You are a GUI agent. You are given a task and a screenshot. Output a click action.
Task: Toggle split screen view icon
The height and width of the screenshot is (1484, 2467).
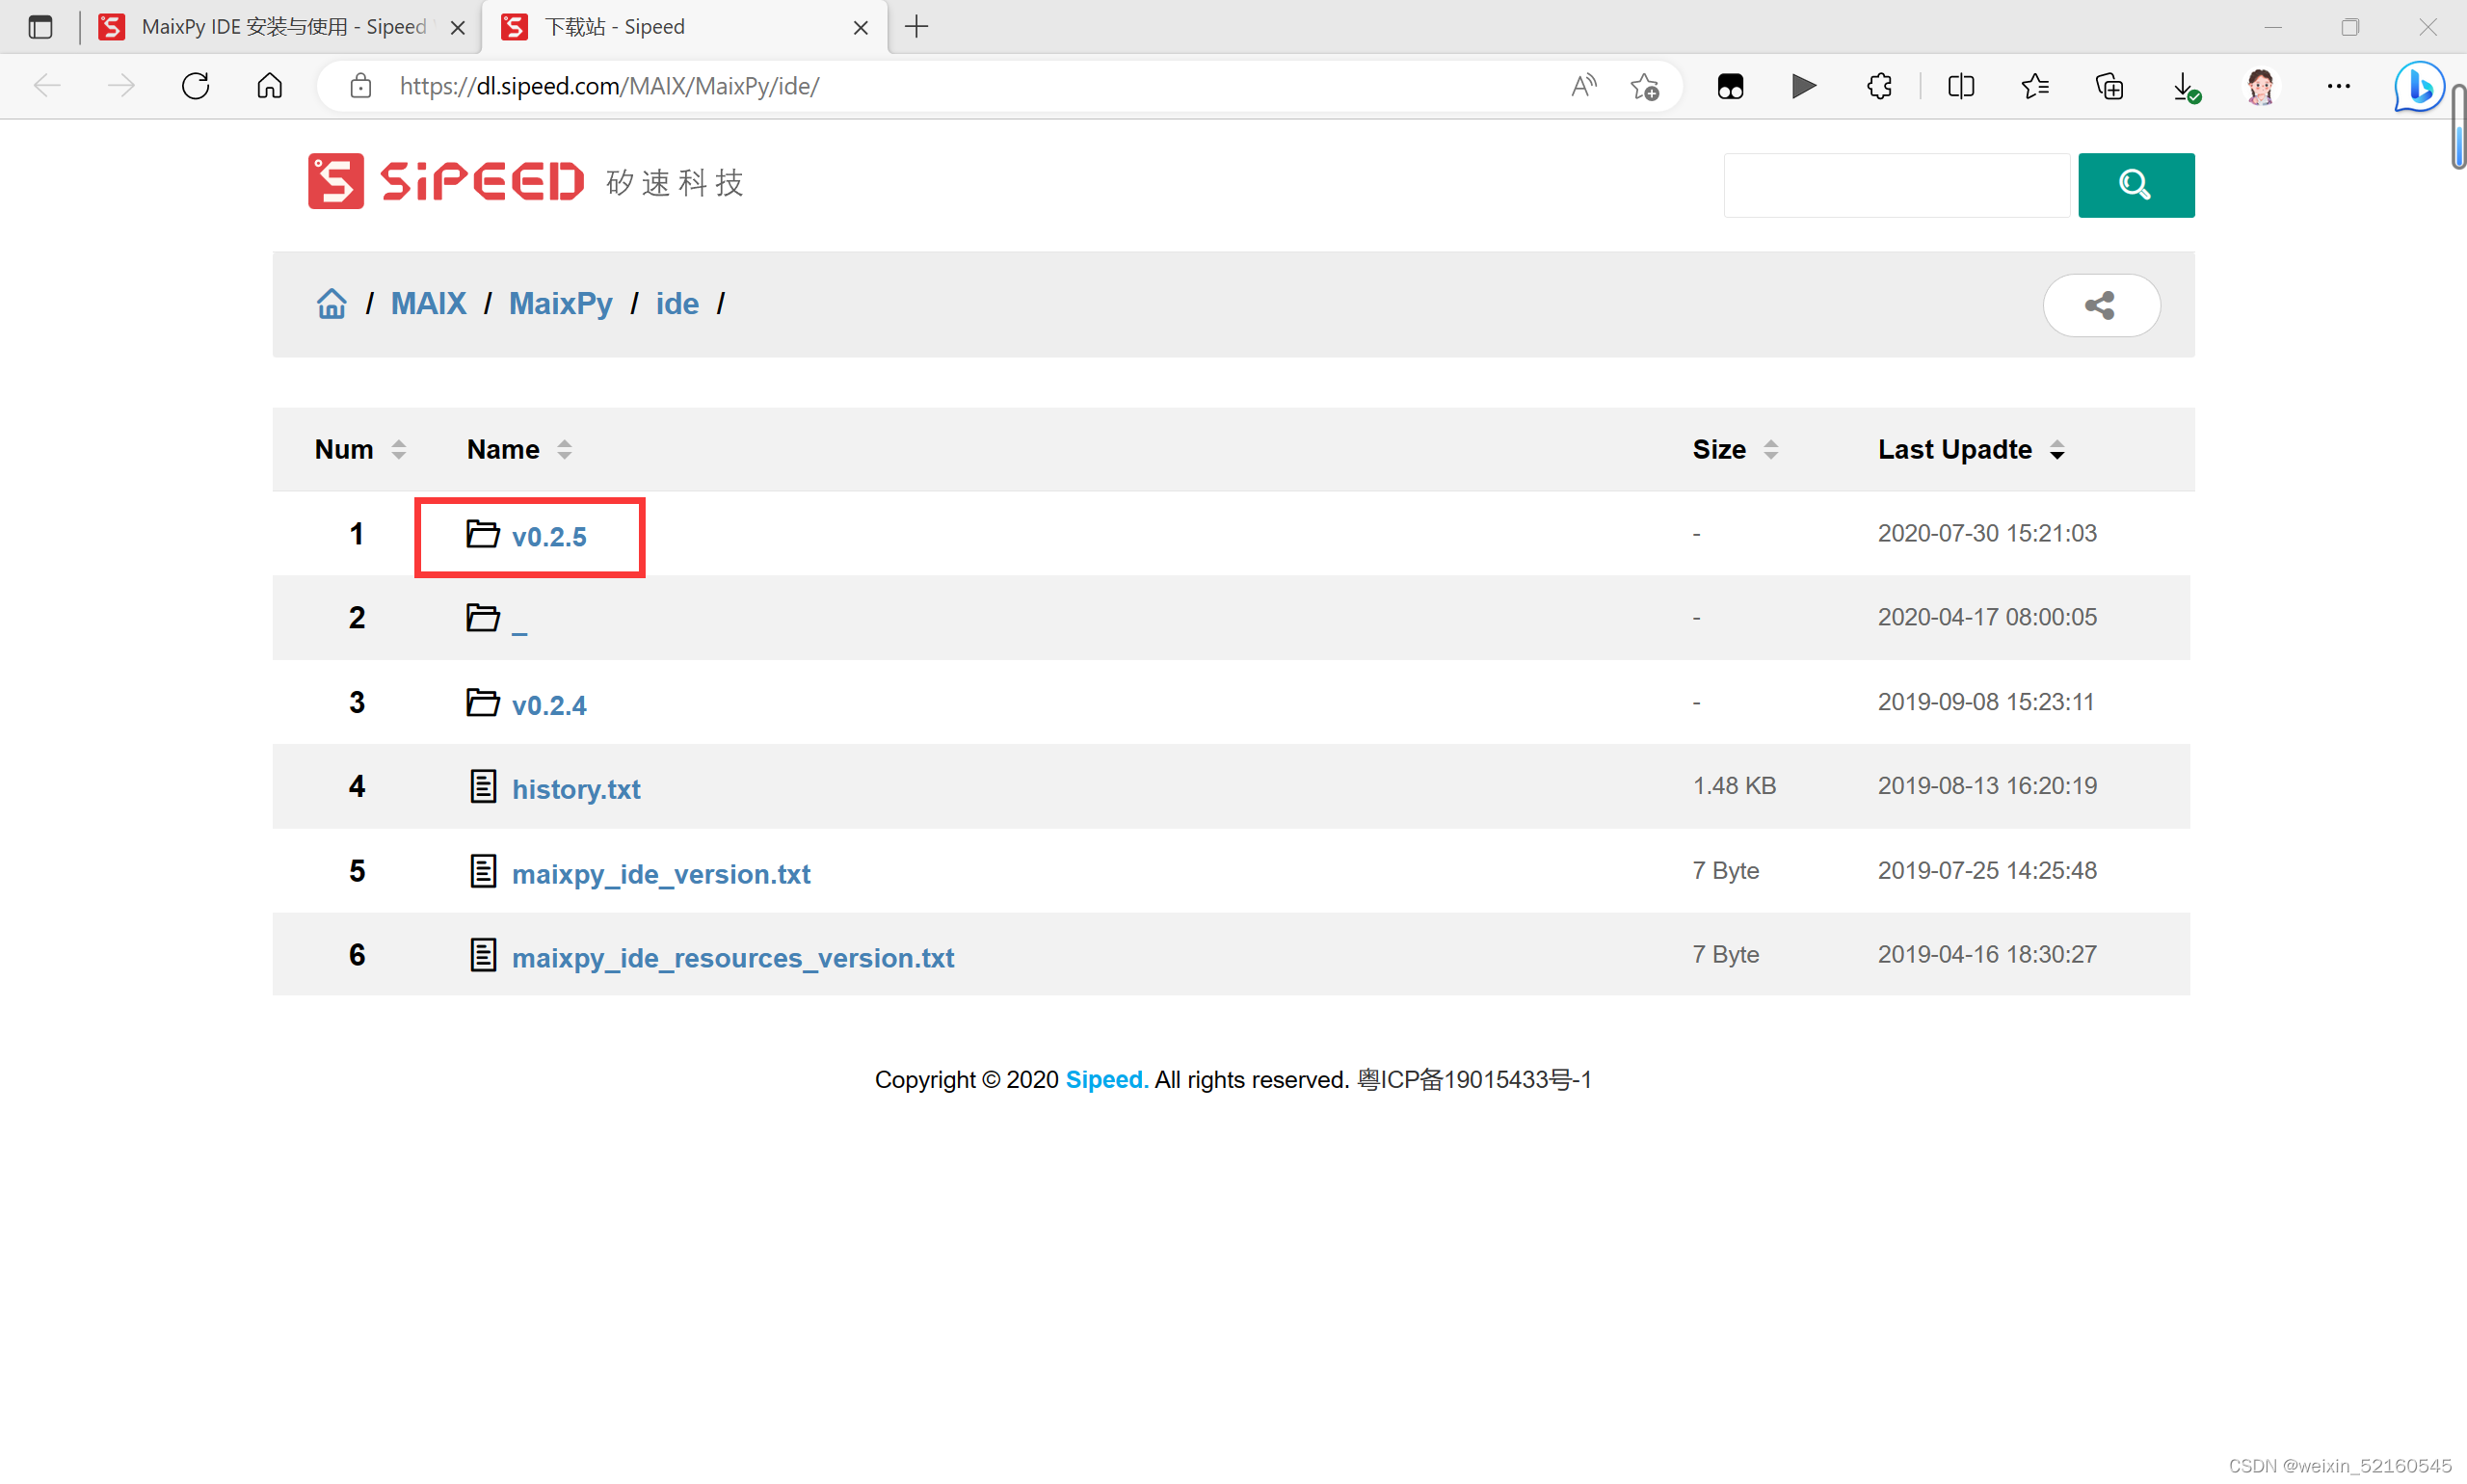tap(1960, 87)
